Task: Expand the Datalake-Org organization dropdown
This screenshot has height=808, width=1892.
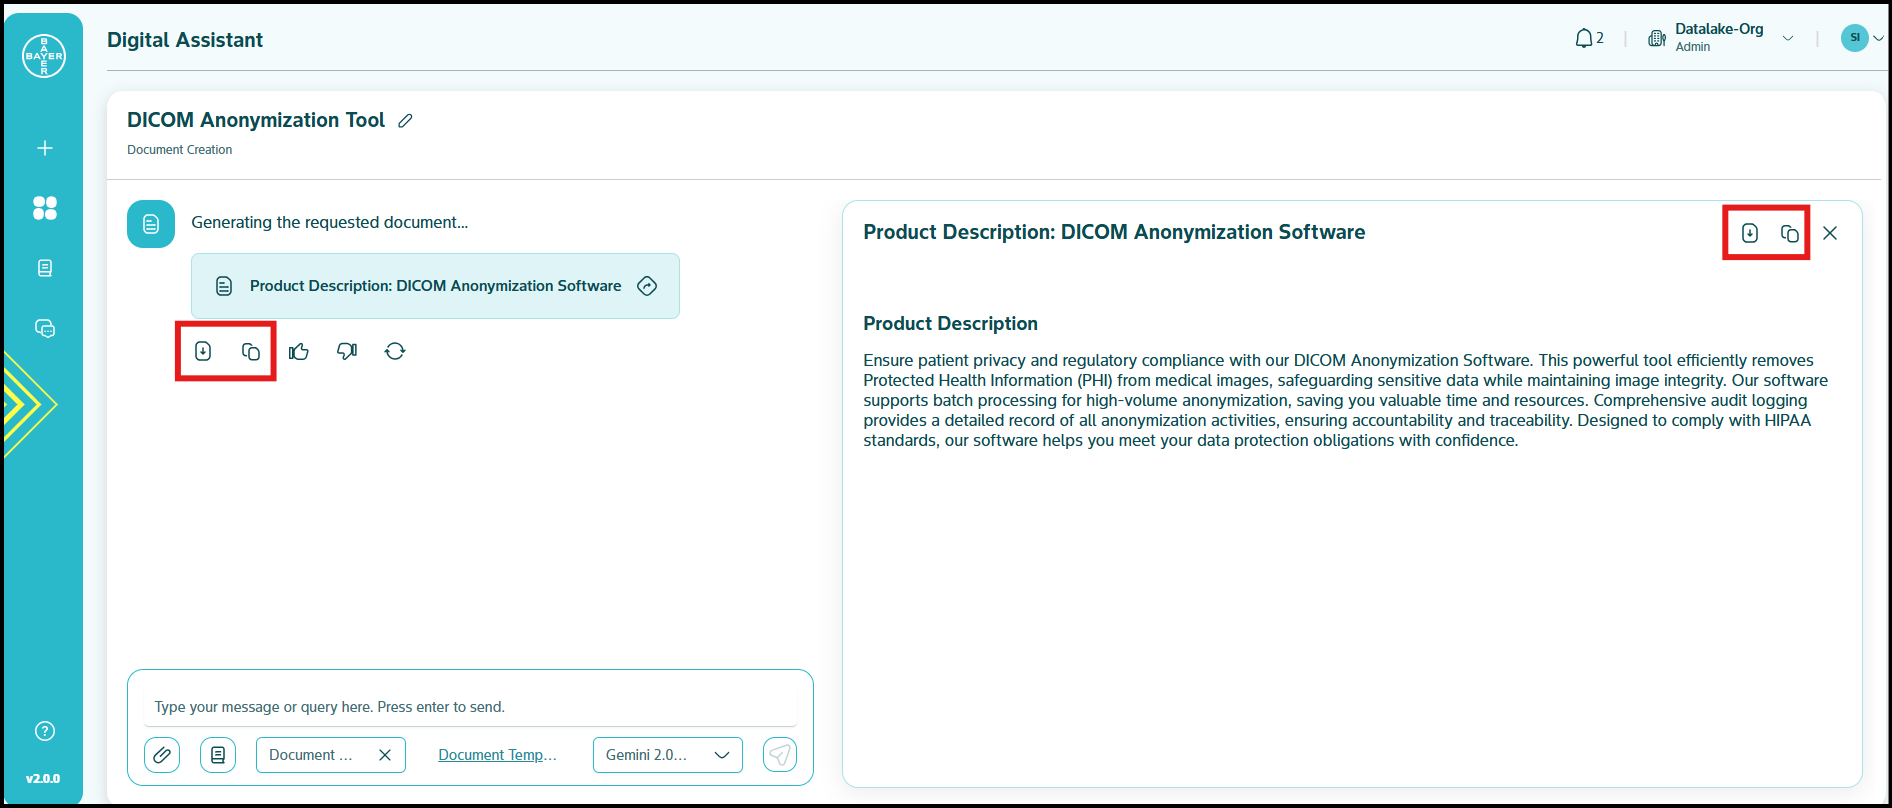Action: tap(1788, 39)
